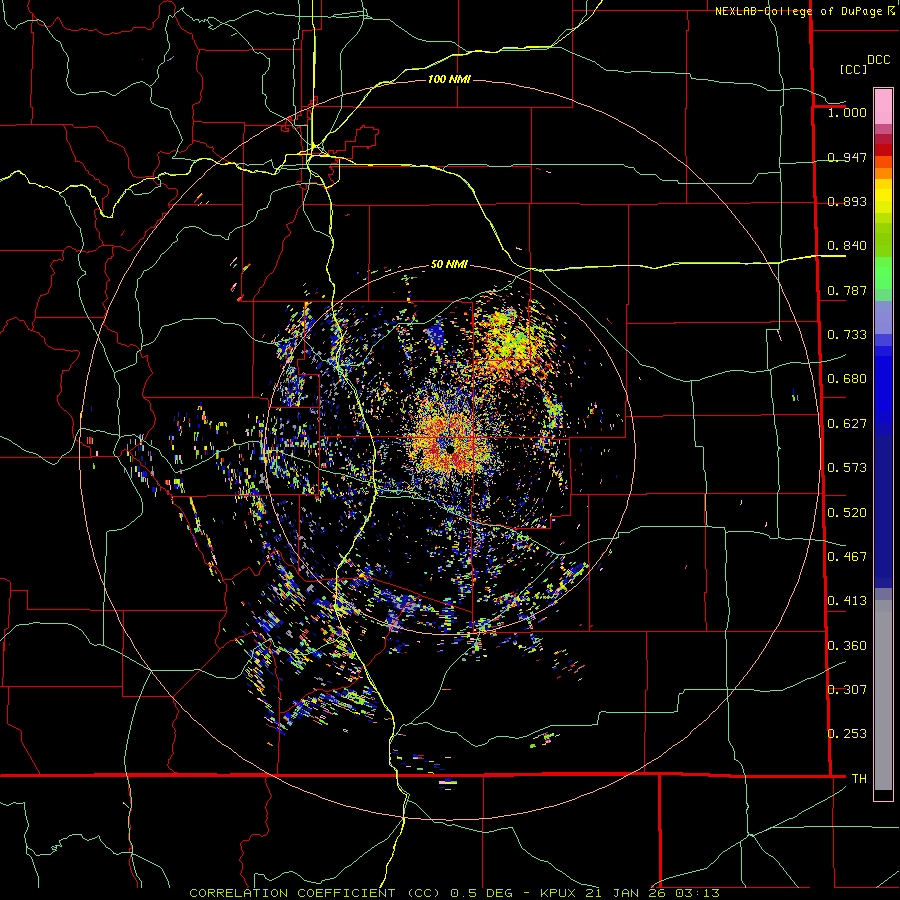Click the 0.627 value on the color scale
The height and width of the screenshot is (900, 900).
click(847, 424)
